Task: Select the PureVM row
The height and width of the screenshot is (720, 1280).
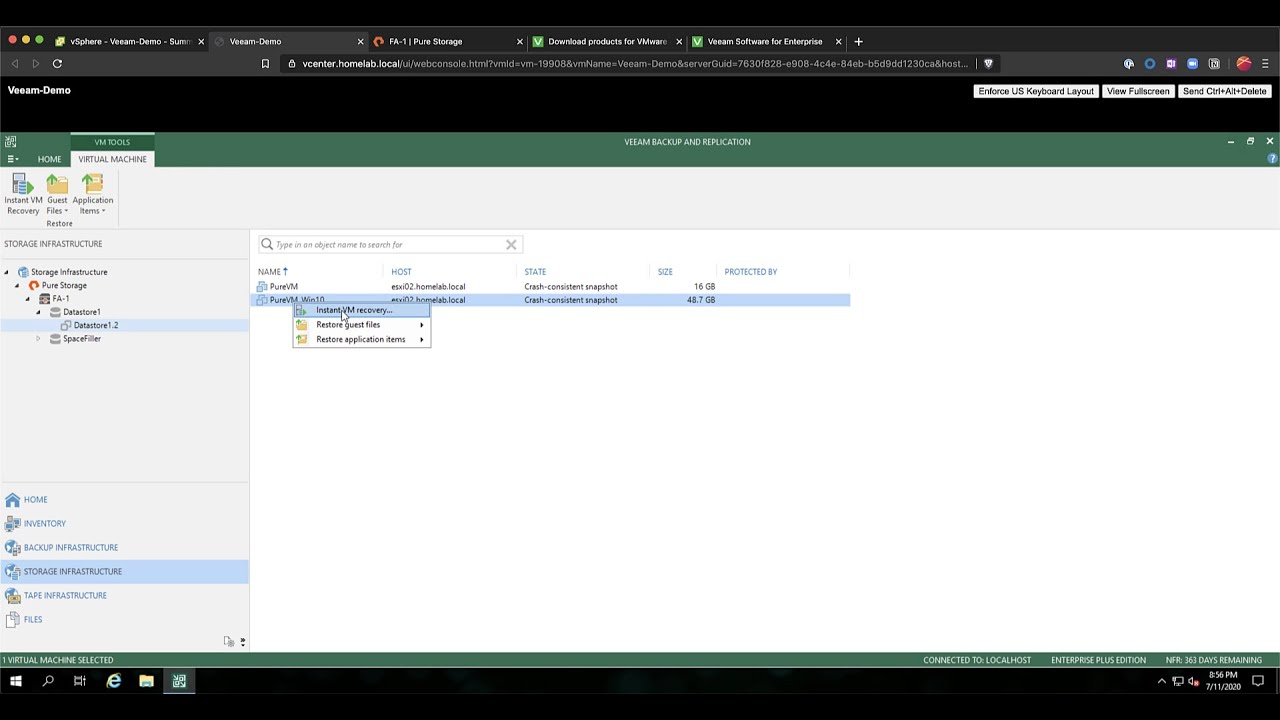Action: (552, 286)
